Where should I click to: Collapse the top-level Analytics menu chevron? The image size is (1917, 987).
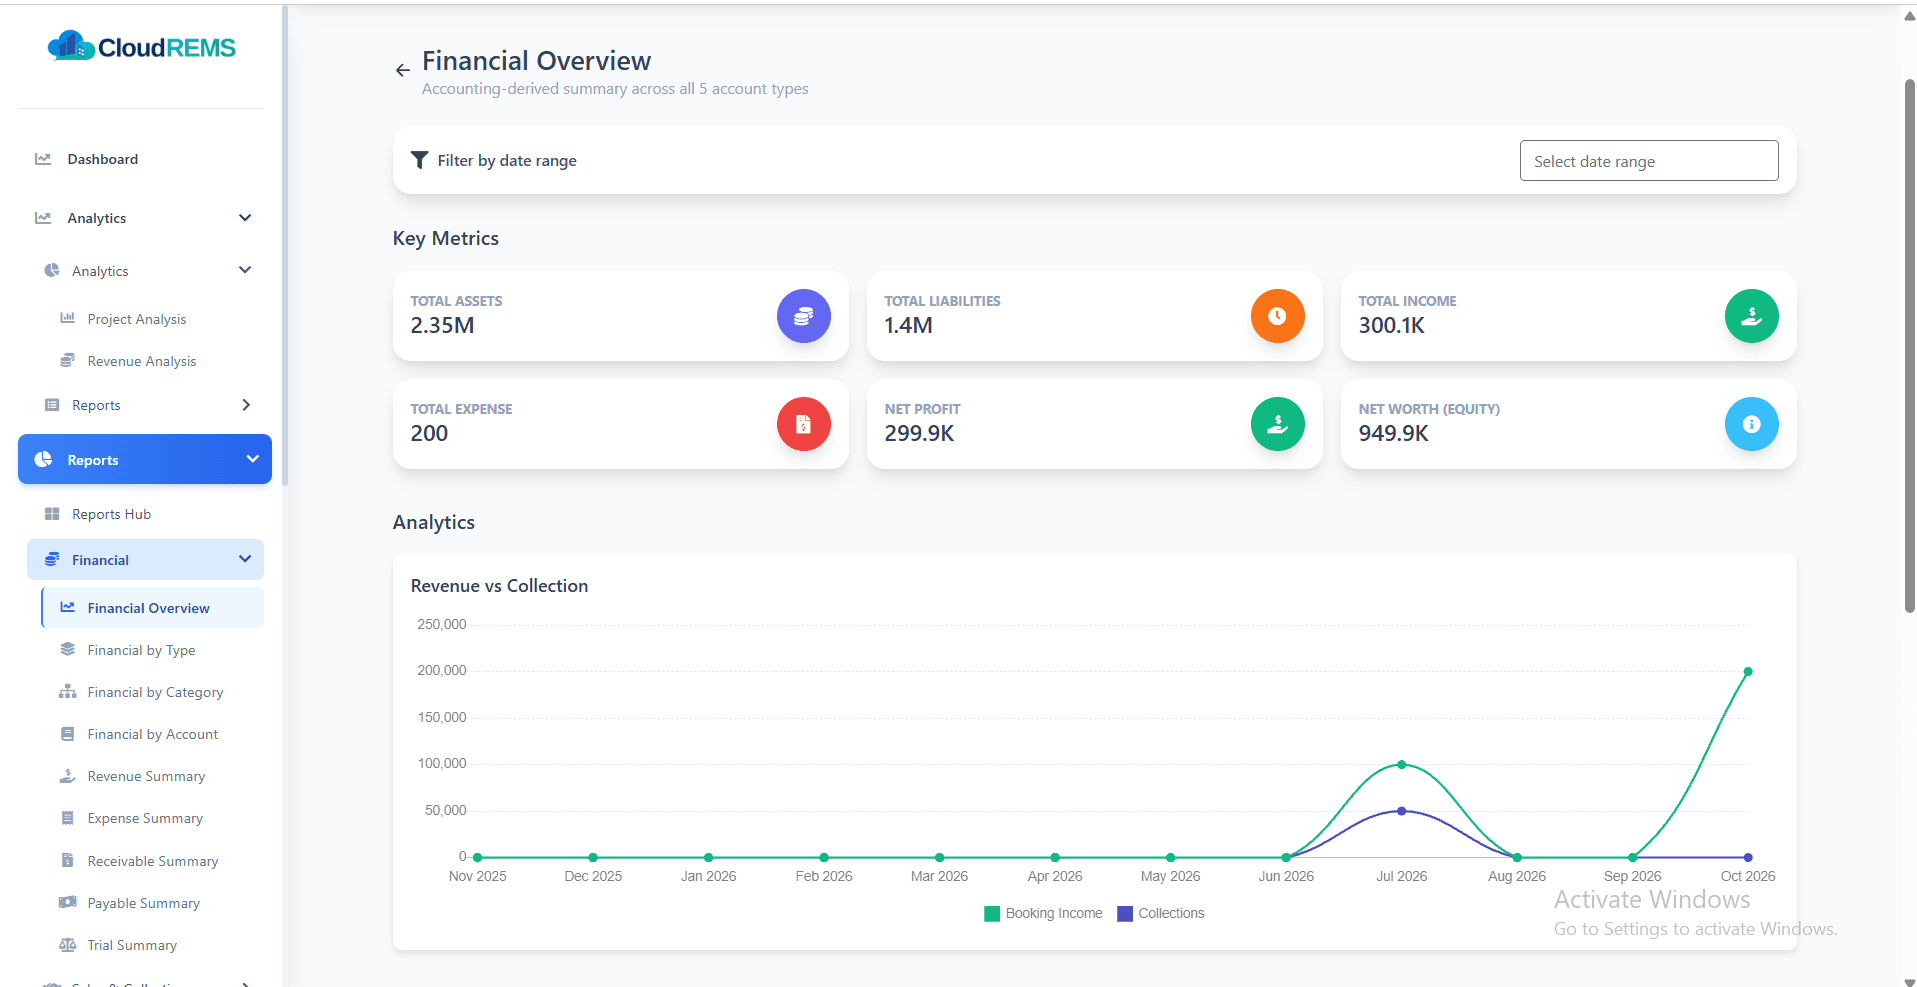pyautogui.click(x=245, y=218)
